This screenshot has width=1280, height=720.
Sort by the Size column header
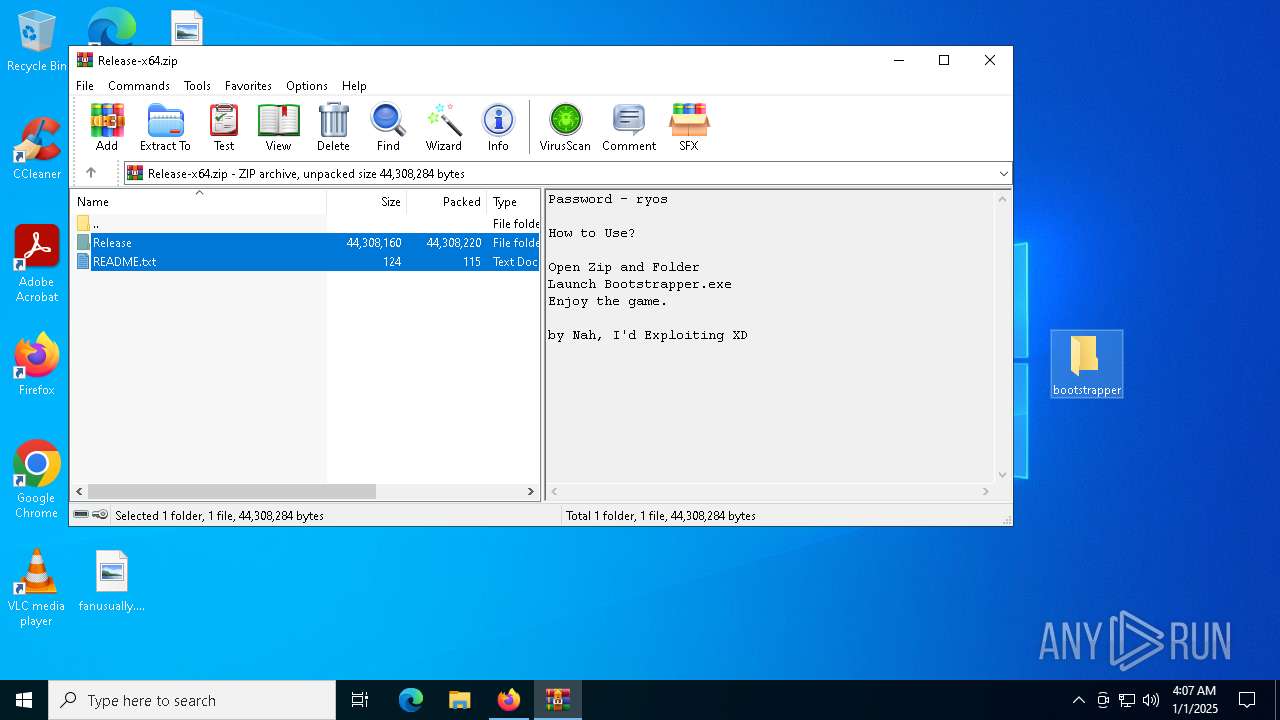[366, 202]
